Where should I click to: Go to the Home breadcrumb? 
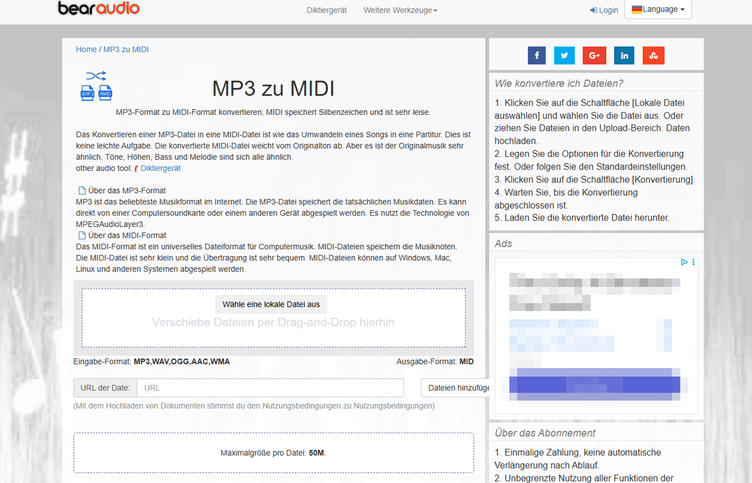point(86,49)
